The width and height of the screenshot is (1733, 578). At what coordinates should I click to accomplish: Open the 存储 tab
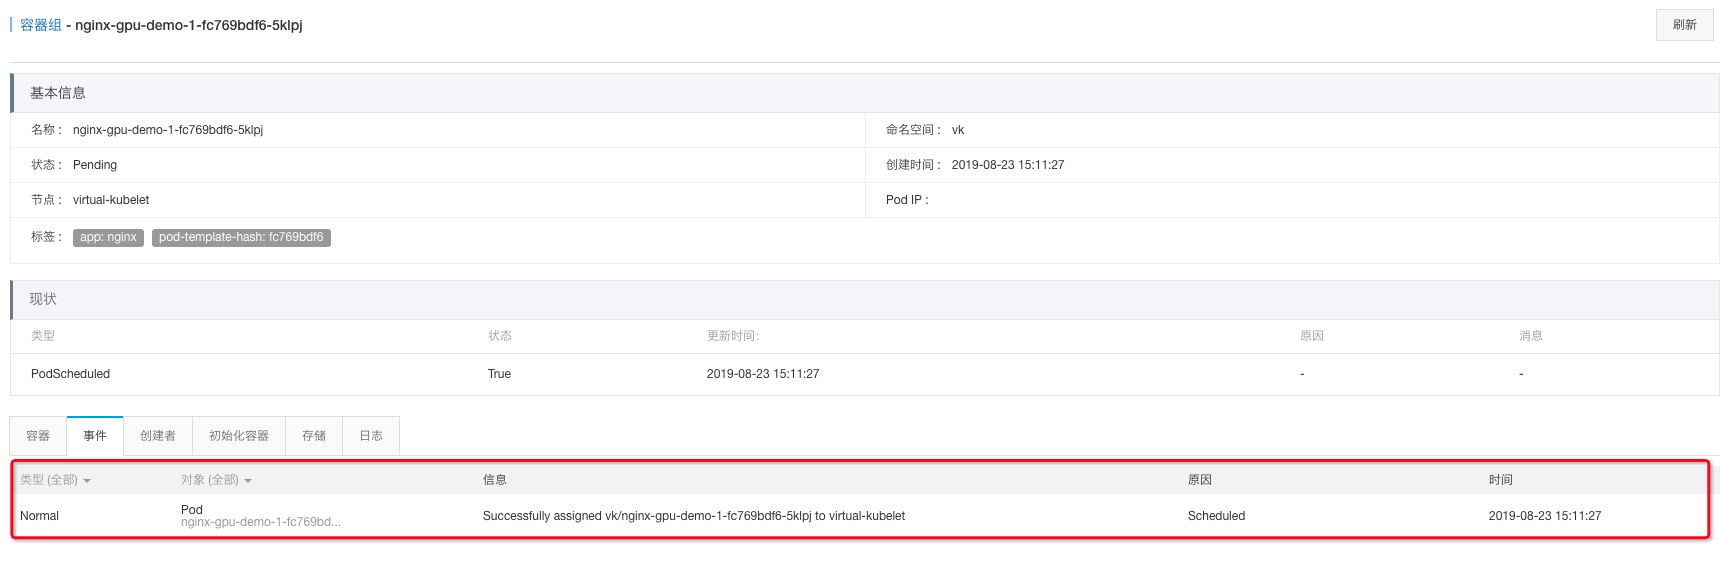click(x=314, y=436)
